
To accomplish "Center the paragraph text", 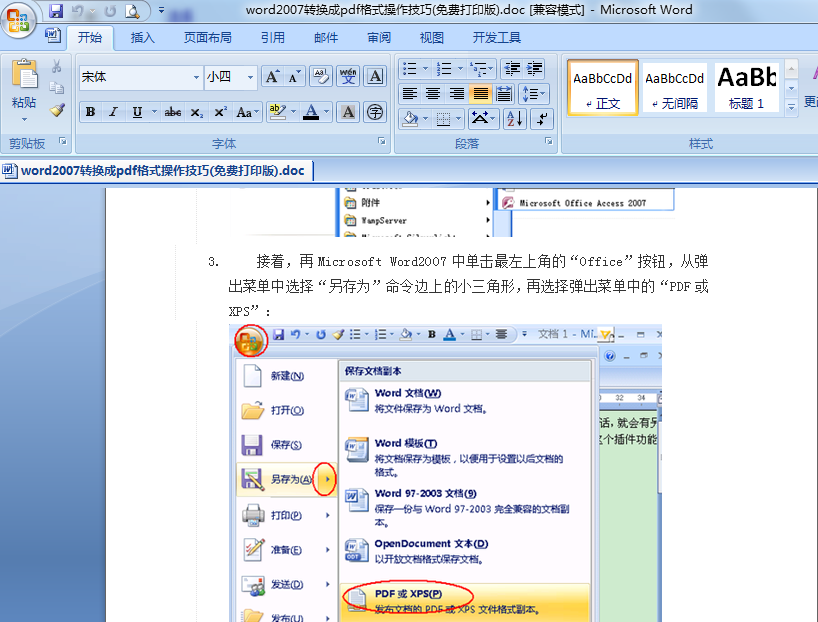I will (x=433, y=94).
